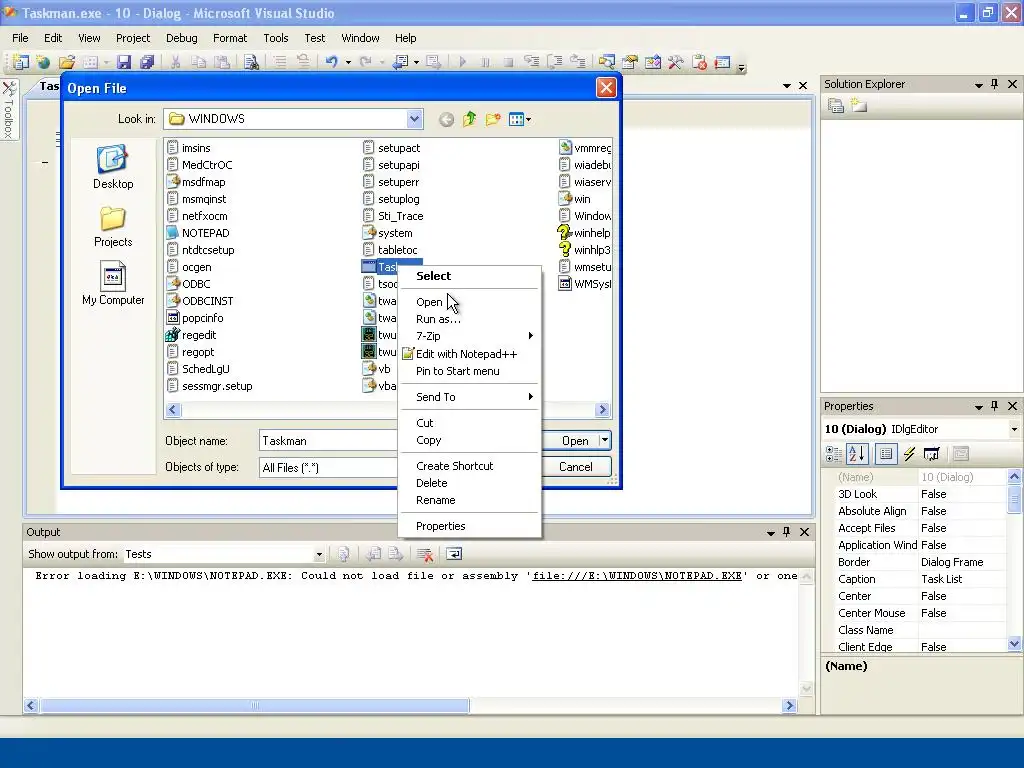
Task: Choose Edit with Notepad++ in context menu
Action: point(470,354)
